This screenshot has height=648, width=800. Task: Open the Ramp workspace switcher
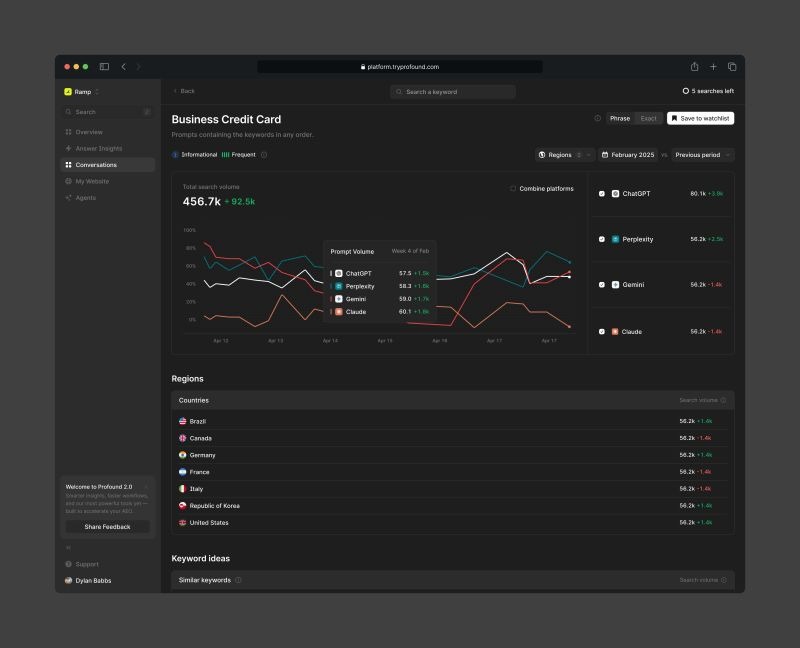click(82, 92)
